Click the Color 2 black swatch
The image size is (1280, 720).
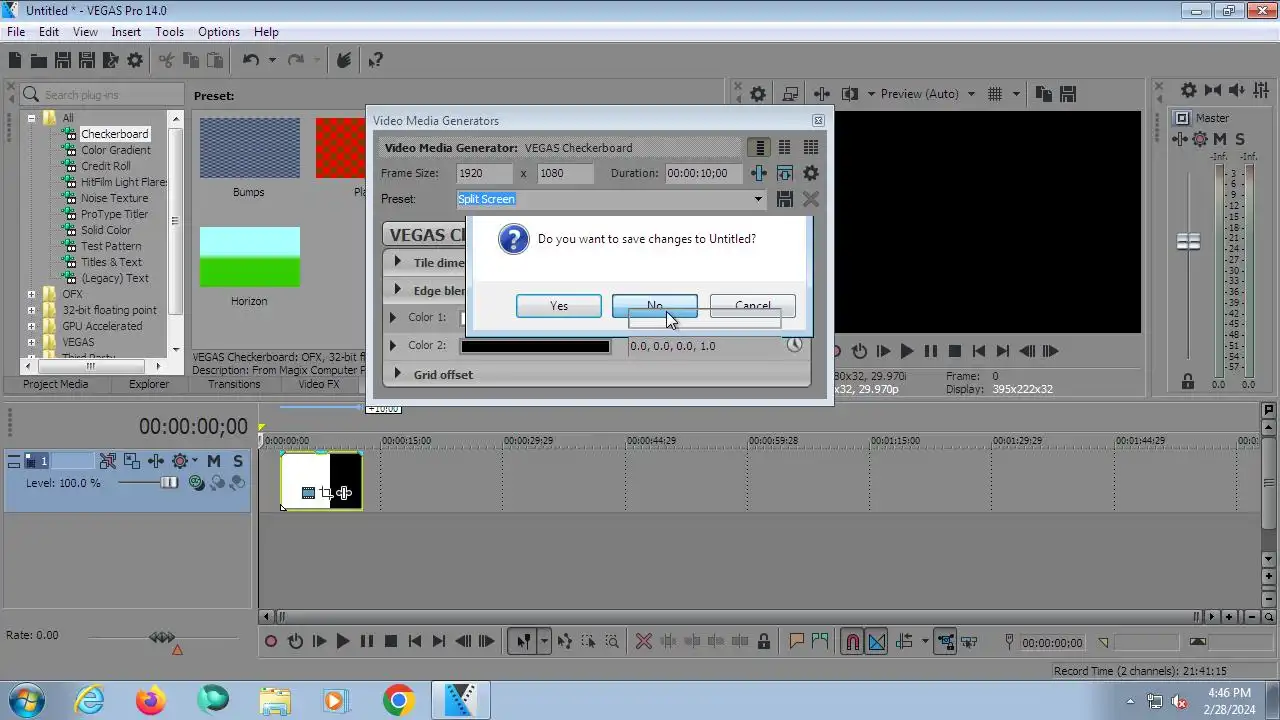535,346
